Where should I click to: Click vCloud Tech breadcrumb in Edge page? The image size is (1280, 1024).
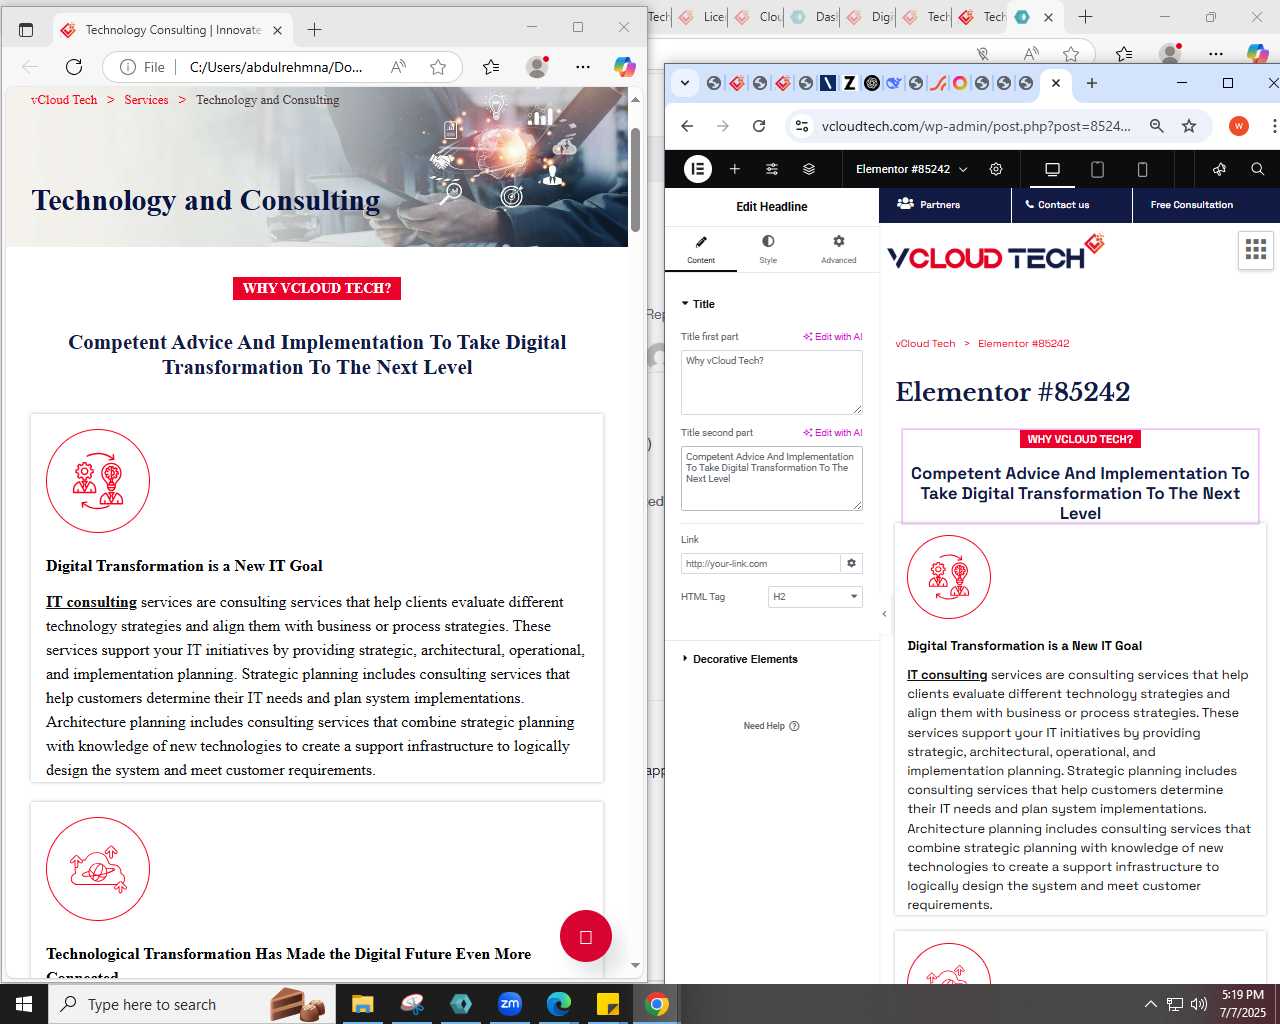(64, 100)
